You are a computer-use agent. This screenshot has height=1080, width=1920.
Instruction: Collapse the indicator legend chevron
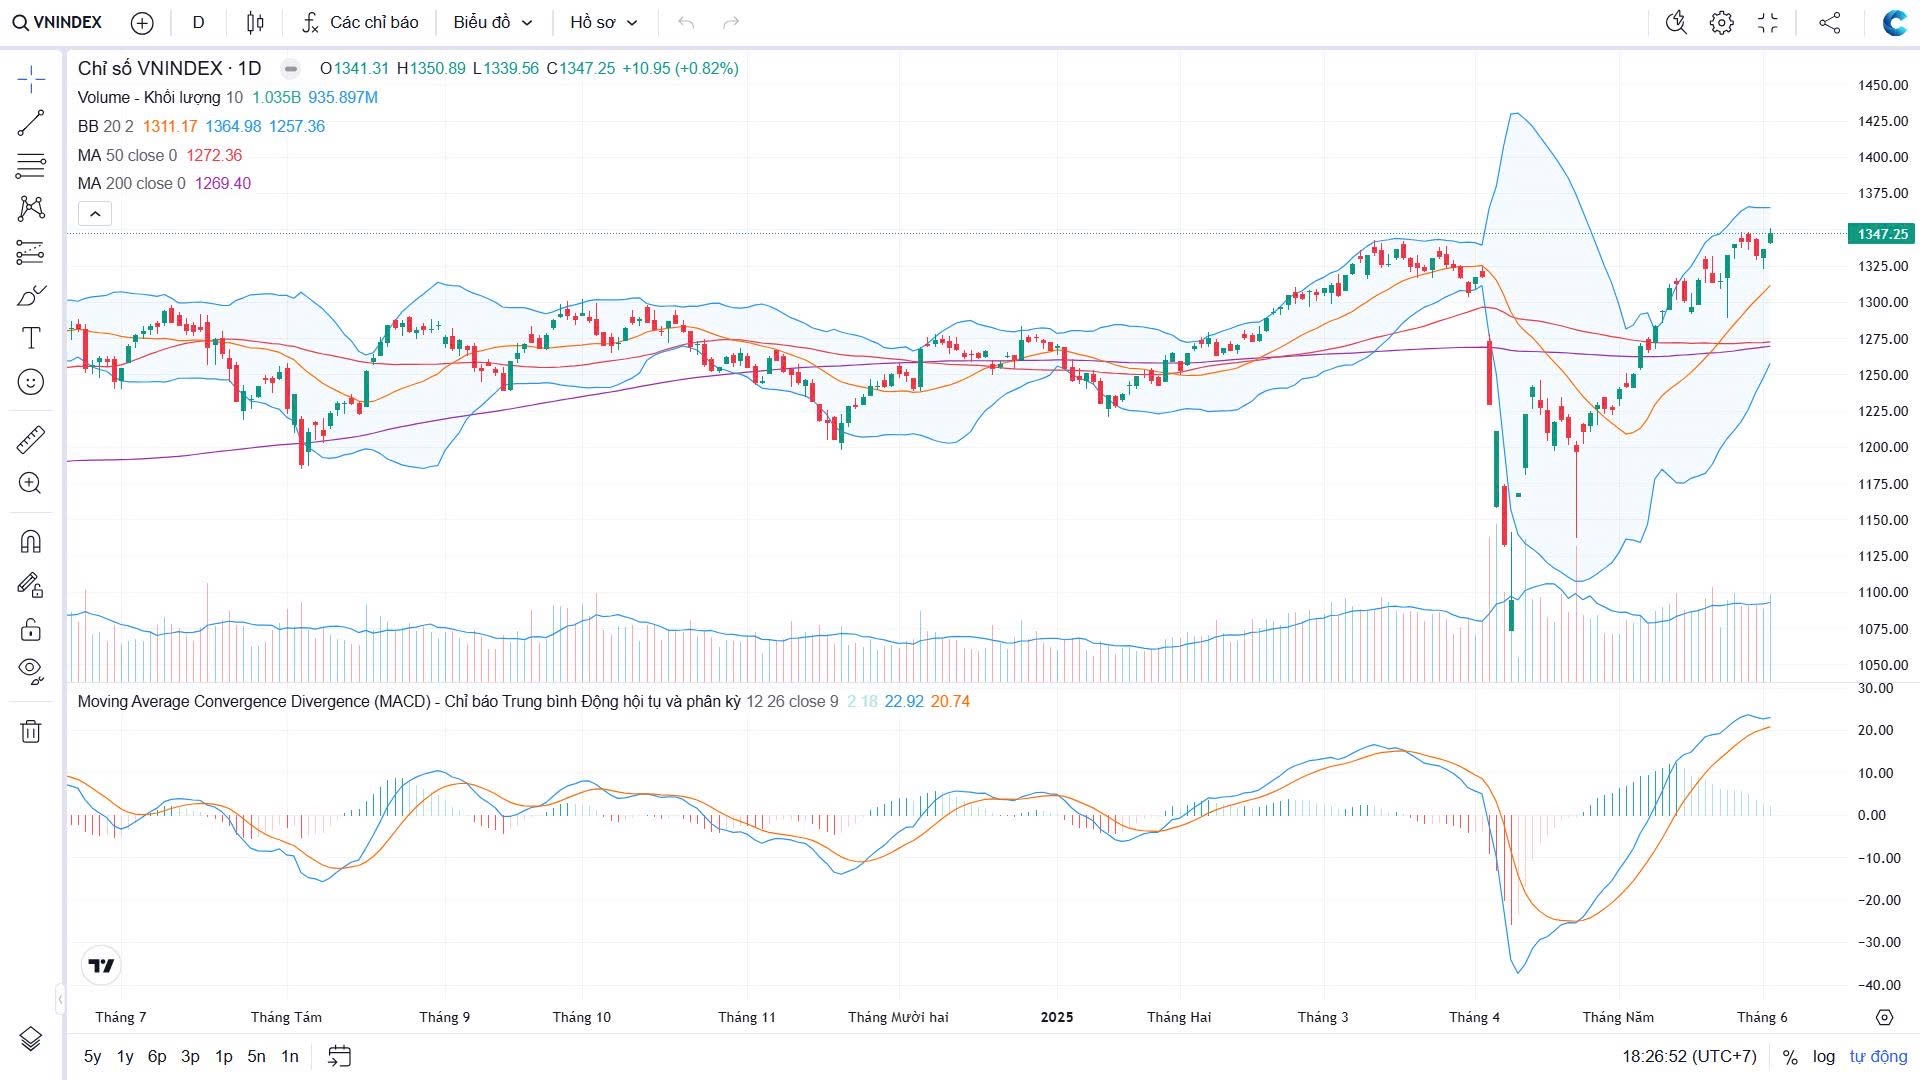(95, 213)
